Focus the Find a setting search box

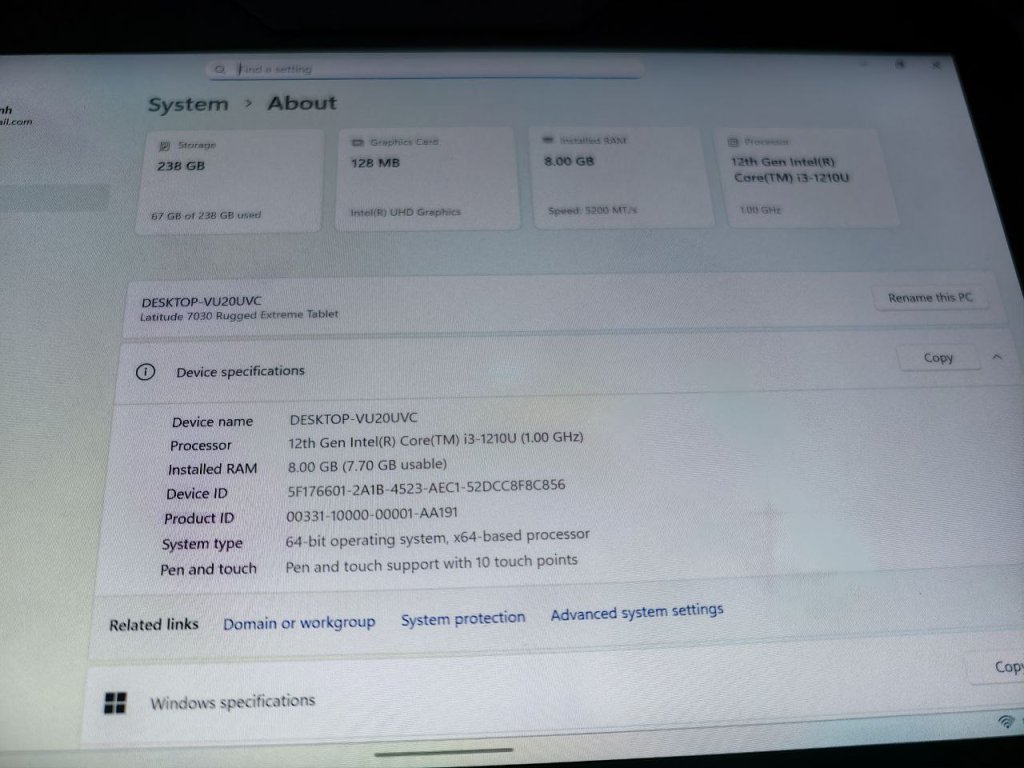(x=430, y=69)
